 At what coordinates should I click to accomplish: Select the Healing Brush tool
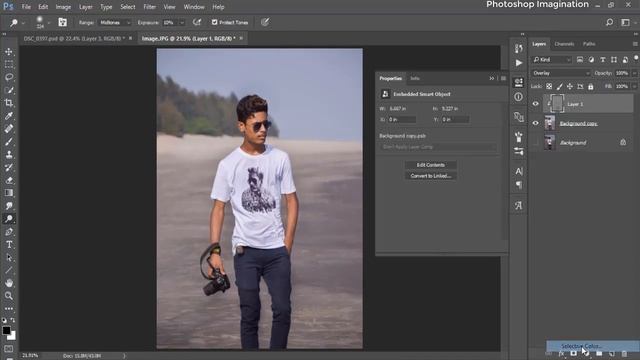tap(9, 129)
